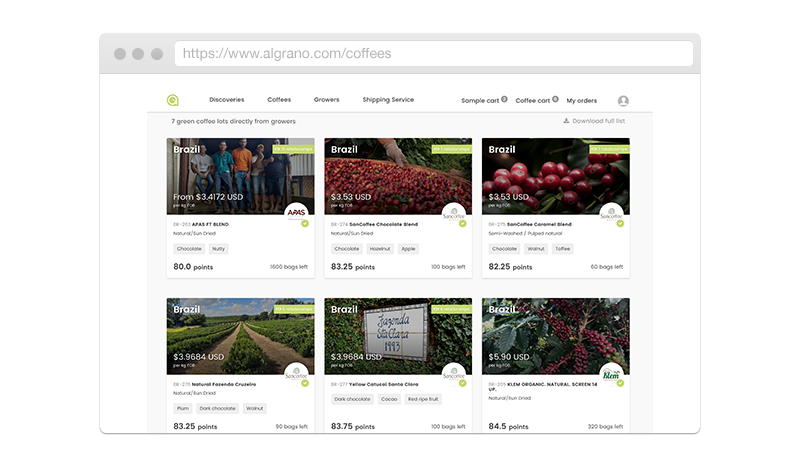Click the '80.0 points' score
The image size is (800, 470).
[x=193, y=266]
